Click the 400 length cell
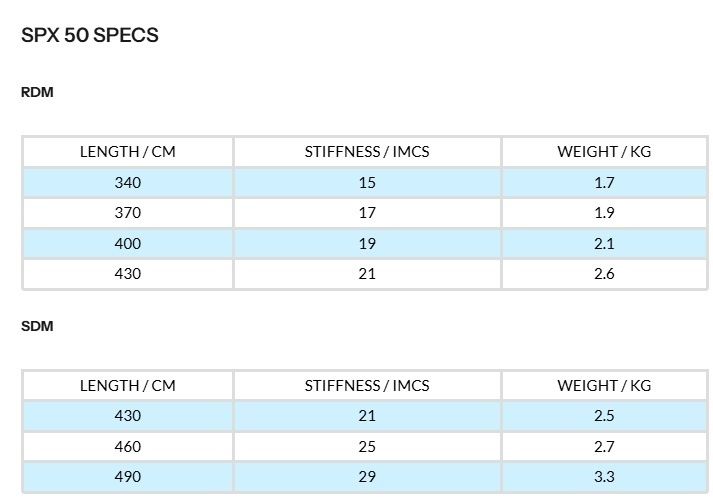 (x=128, y=244)
